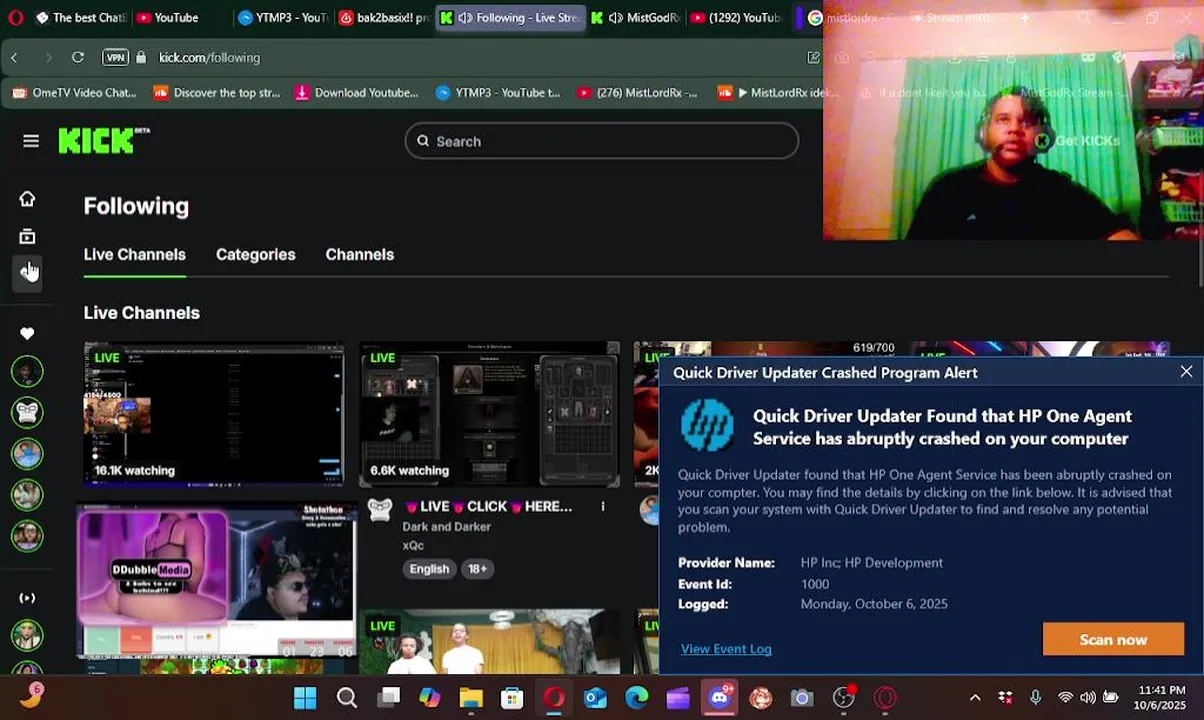Open the first followed channel avatar in sidebar

(x=27, y=372)
